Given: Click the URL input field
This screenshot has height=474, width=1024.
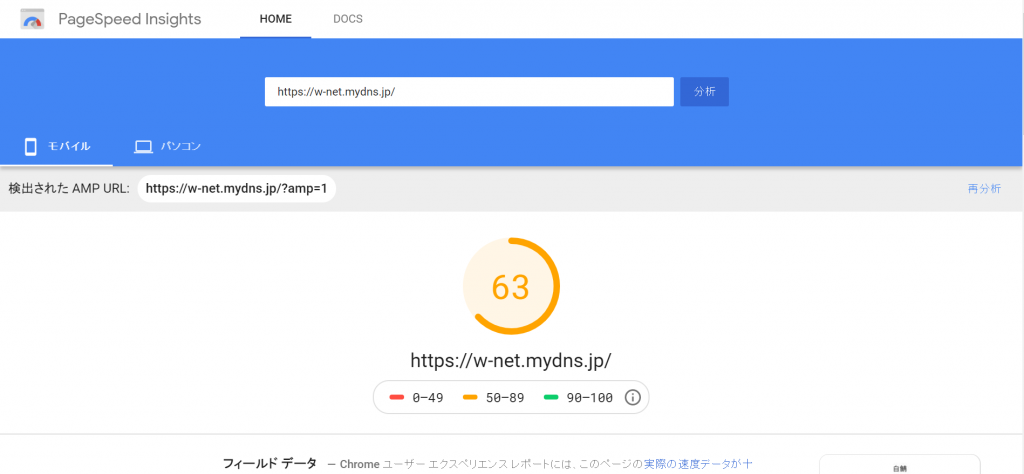Looking at the screenshot, I should click(469, 91).
